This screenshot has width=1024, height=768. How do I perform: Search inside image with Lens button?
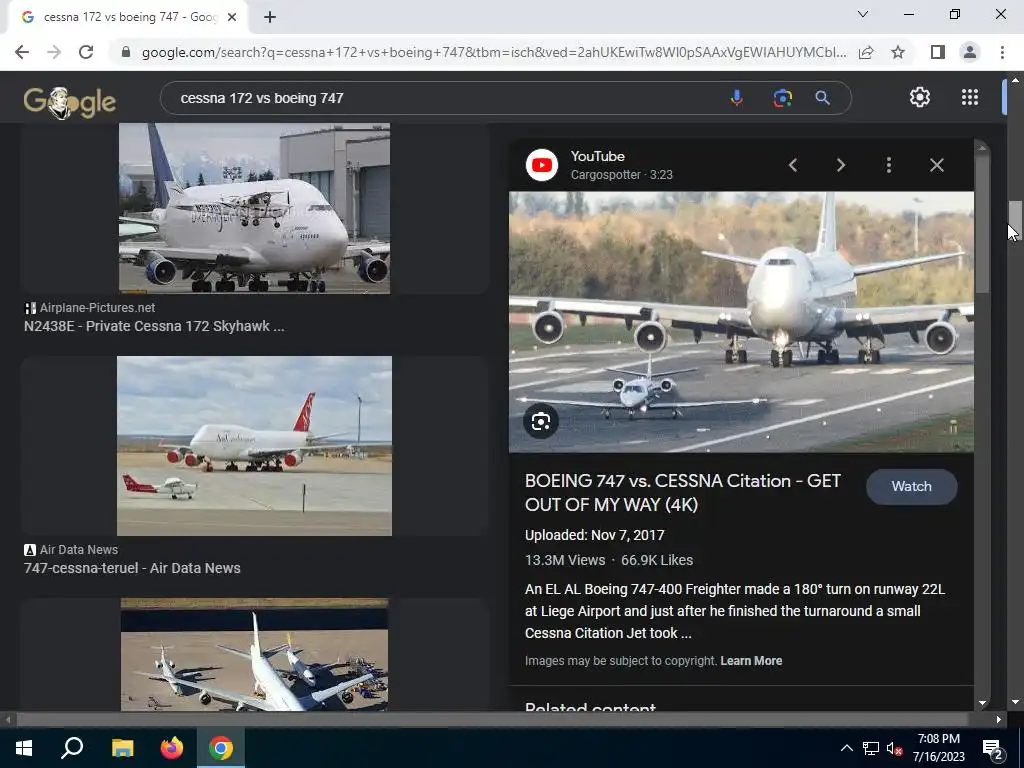[541, 422]
